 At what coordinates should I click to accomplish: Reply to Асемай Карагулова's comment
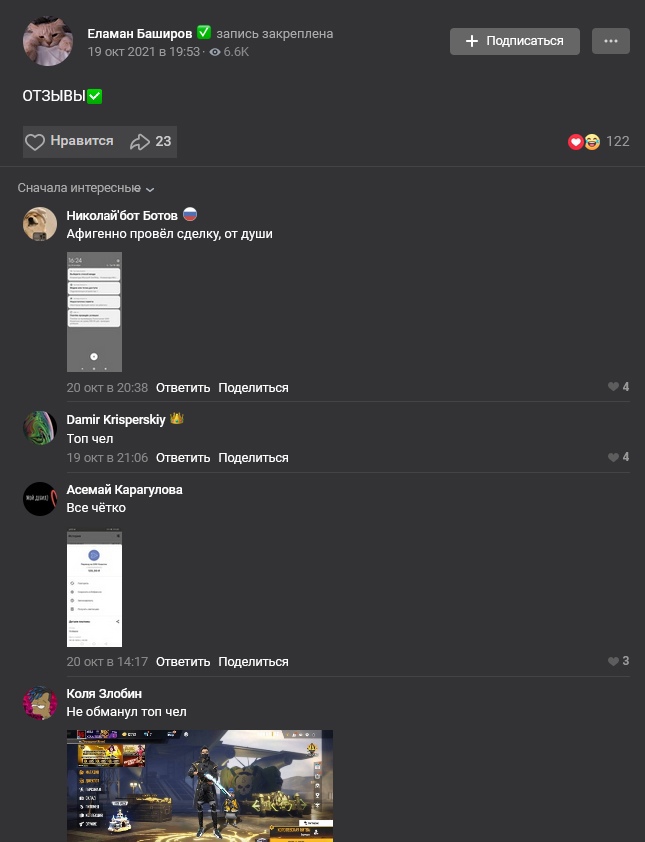pyautogui.click(x=183, y=662)
